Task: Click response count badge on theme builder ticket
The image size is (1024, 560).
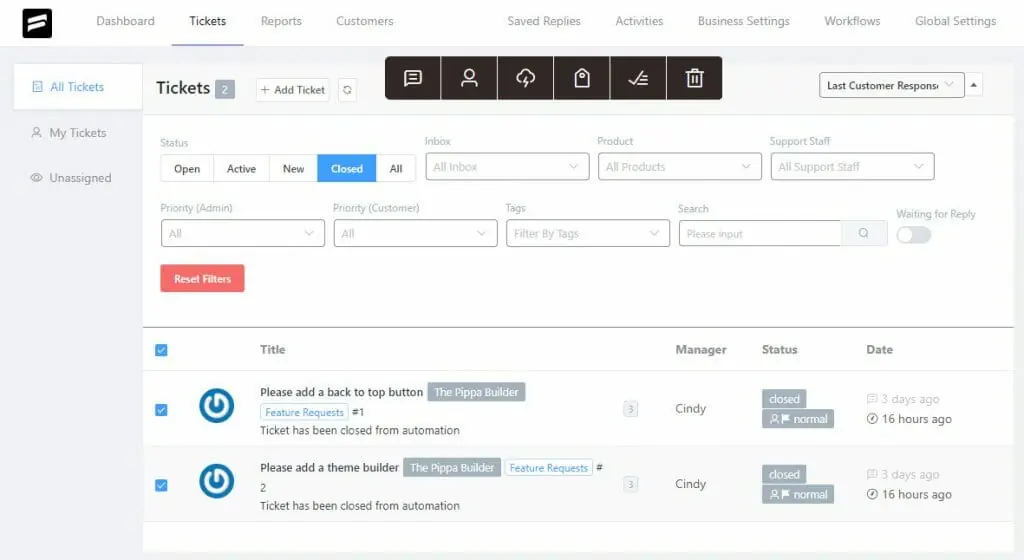Action: click(630, 484)
